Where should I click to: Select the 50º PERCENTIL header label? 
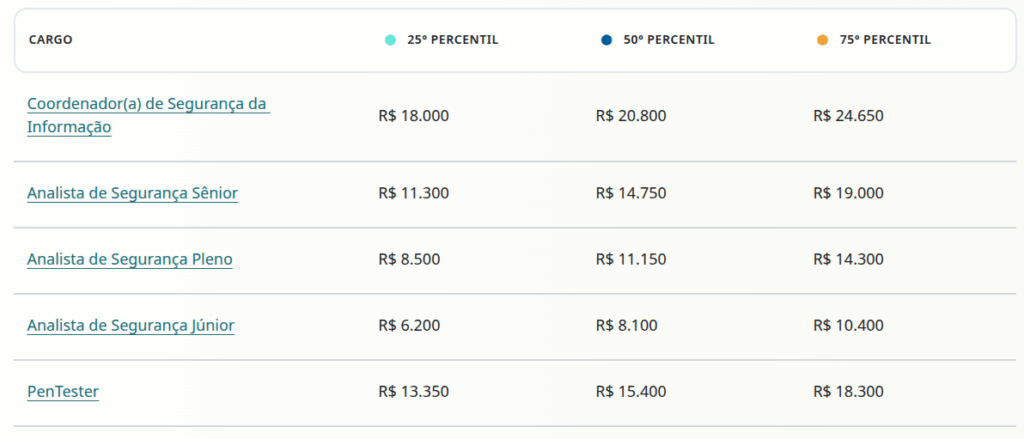tap(669, 40)
